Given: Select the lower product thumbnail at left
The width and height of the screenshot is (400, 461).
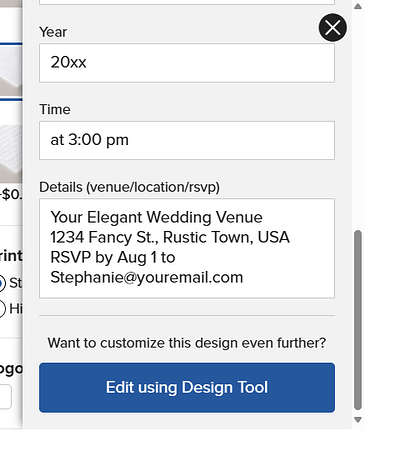Looking at the screenshot, I should click(x=11, y=154).
